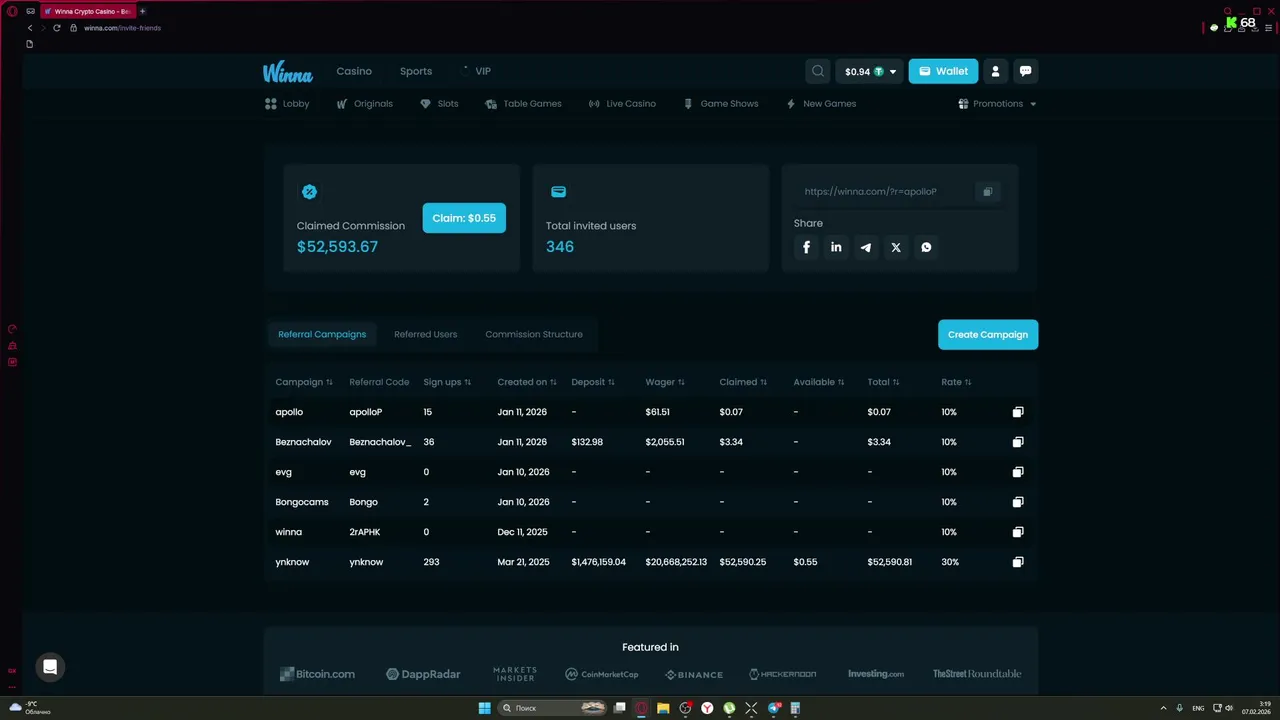The image size is (1280, 720).
Task: Share referral link on X
Action: pyautogui.click(x=896, y=247)
